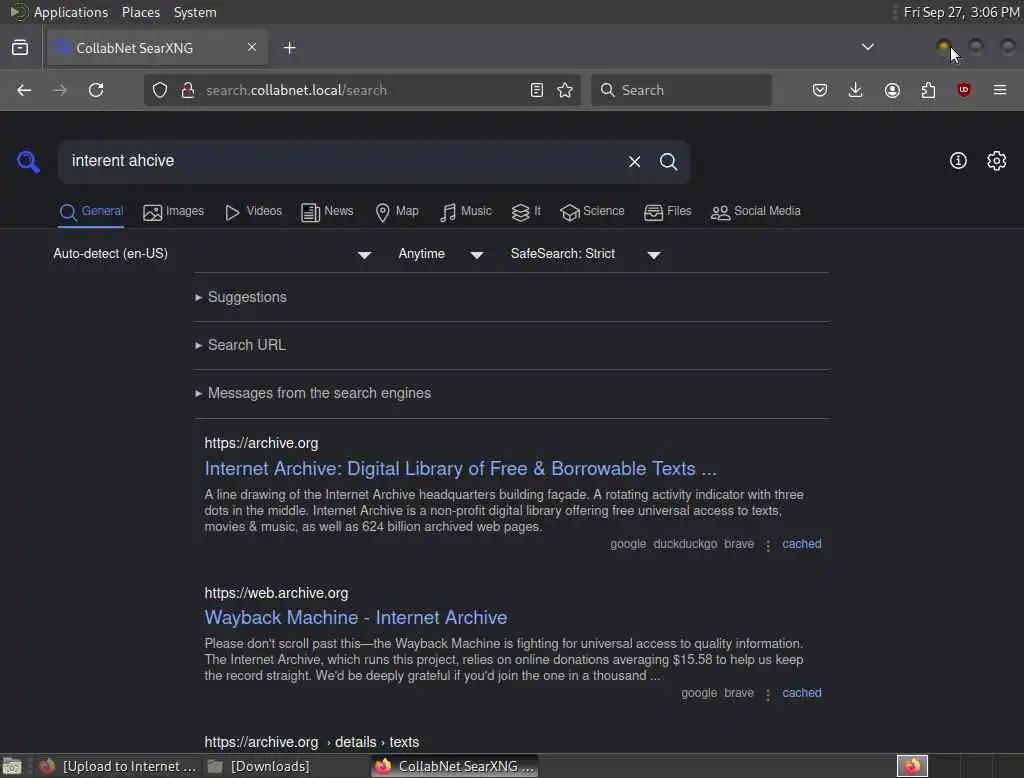
Task: Switch to Map category
Action: [x=397, y=212]
